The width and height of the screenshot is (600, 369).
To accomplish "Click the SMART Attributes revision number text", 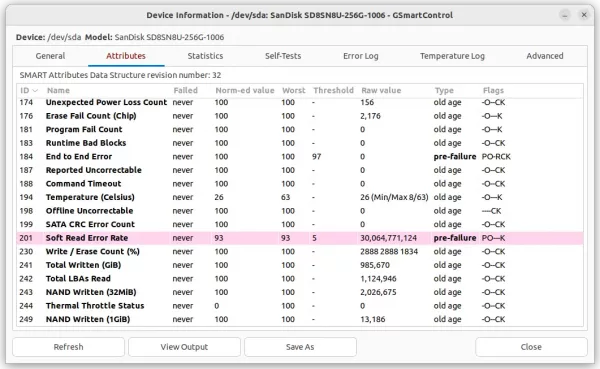I will pyautogui.click(x=121, y=75).
